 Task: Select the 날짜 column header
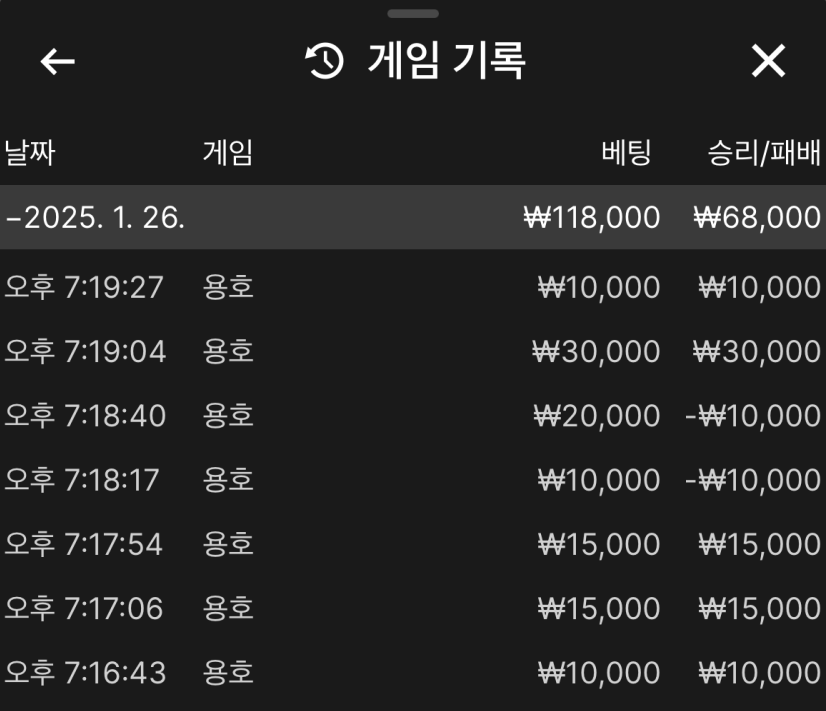29,153
